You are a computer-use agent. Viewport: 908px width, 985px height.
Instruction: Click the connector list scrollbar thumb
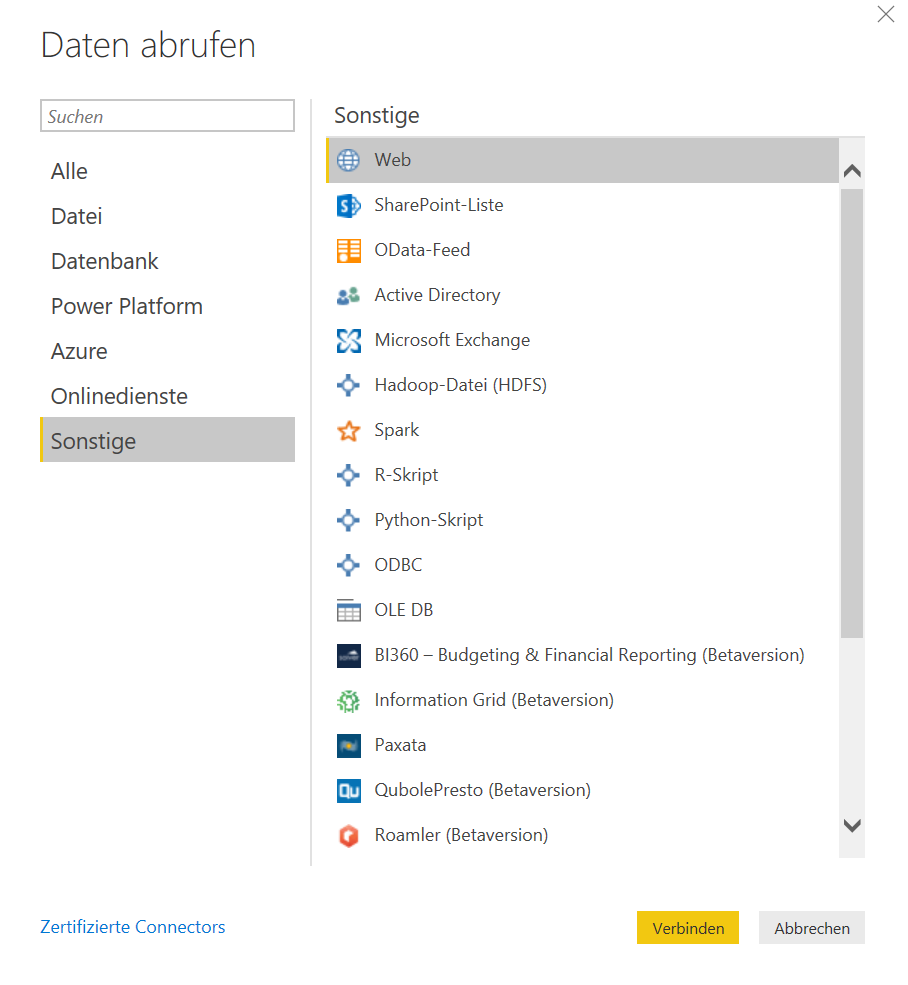(x=852, y=413)
